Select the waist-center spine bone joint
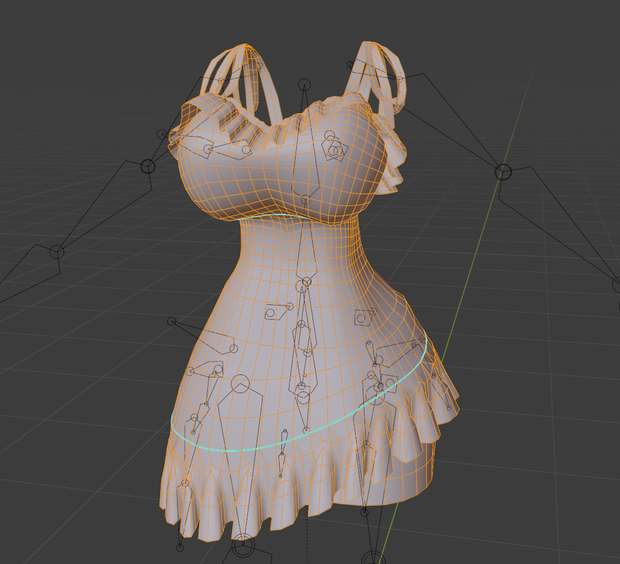 306,282
